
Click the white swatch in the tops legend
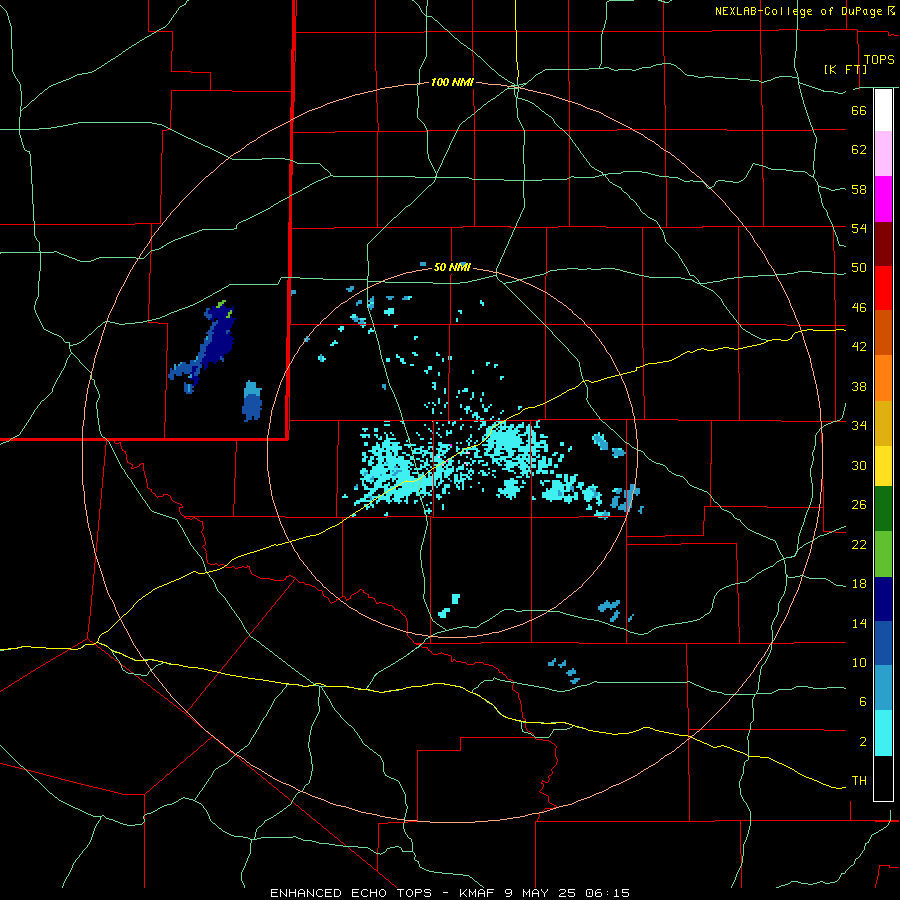click(x=883, y=110)
